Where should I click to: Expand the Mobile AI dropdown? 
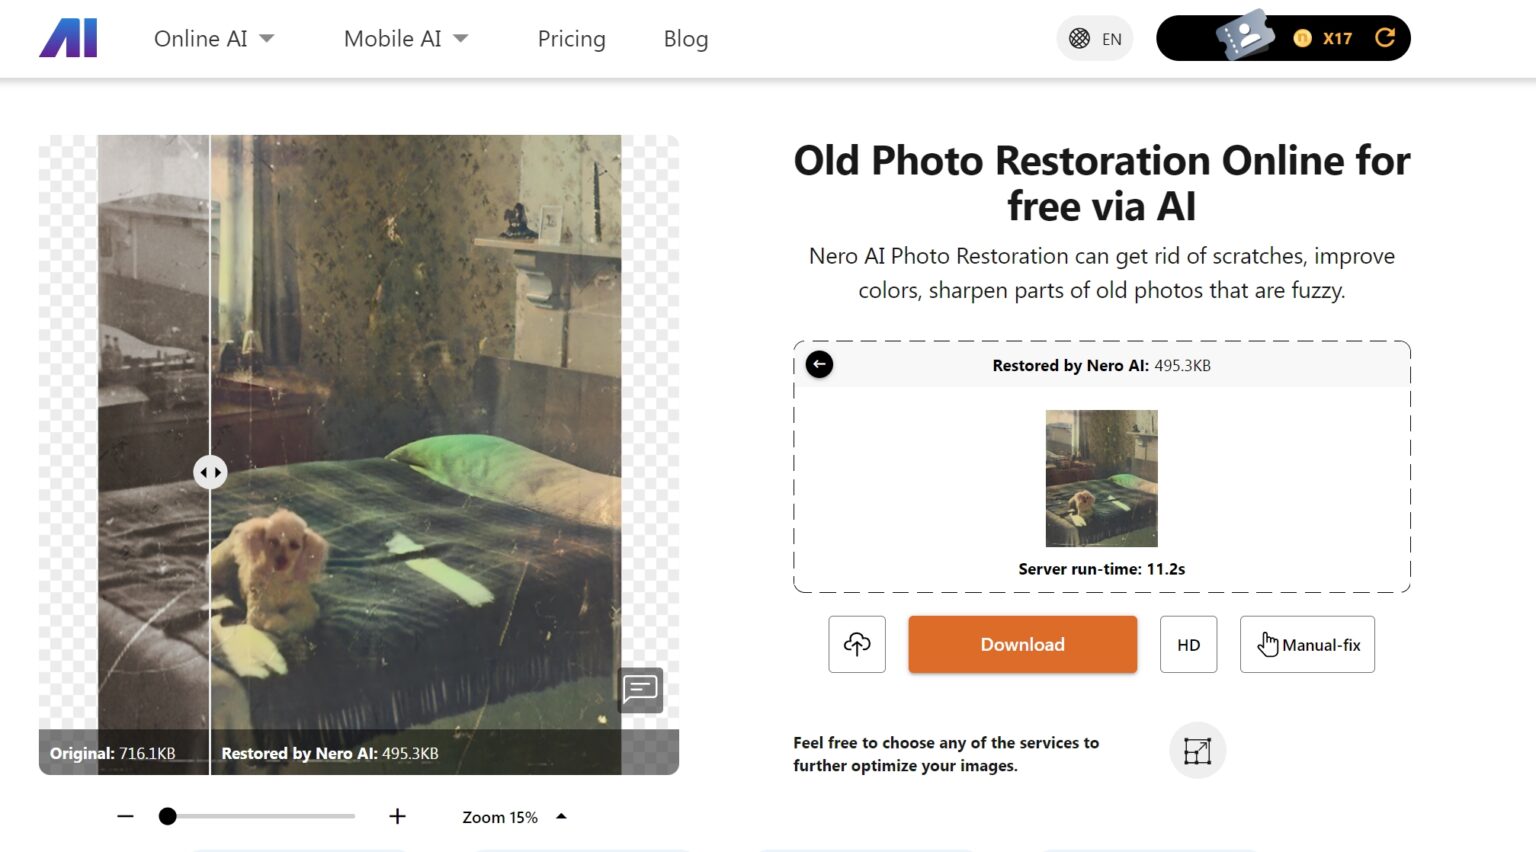[x=404, y=39]
